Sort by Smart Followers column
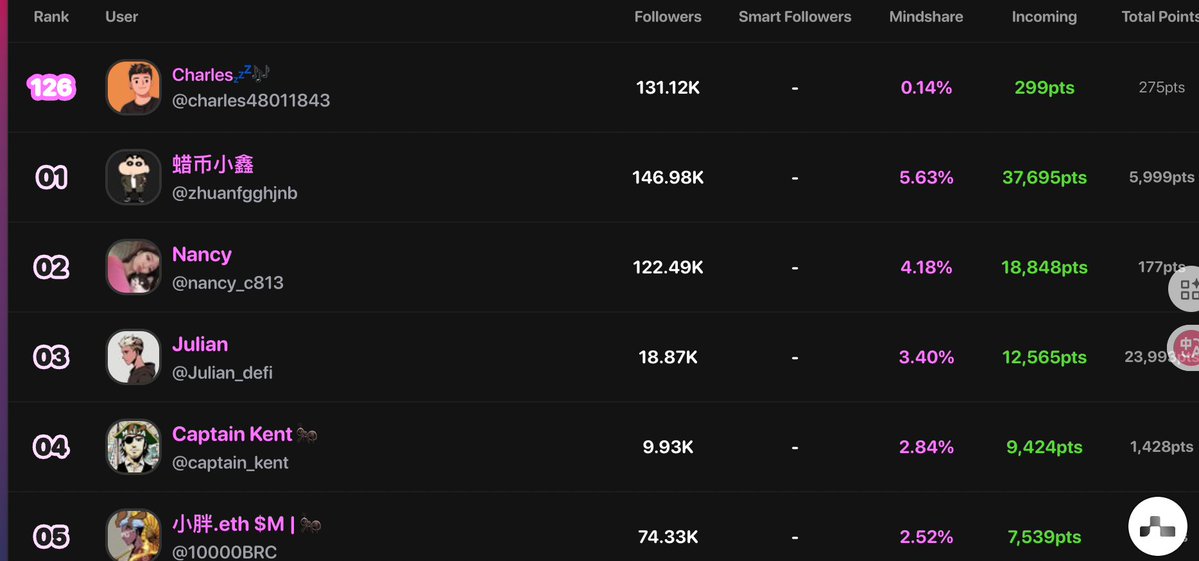The width and height of the screenshot is (1199, 561). 794,17
